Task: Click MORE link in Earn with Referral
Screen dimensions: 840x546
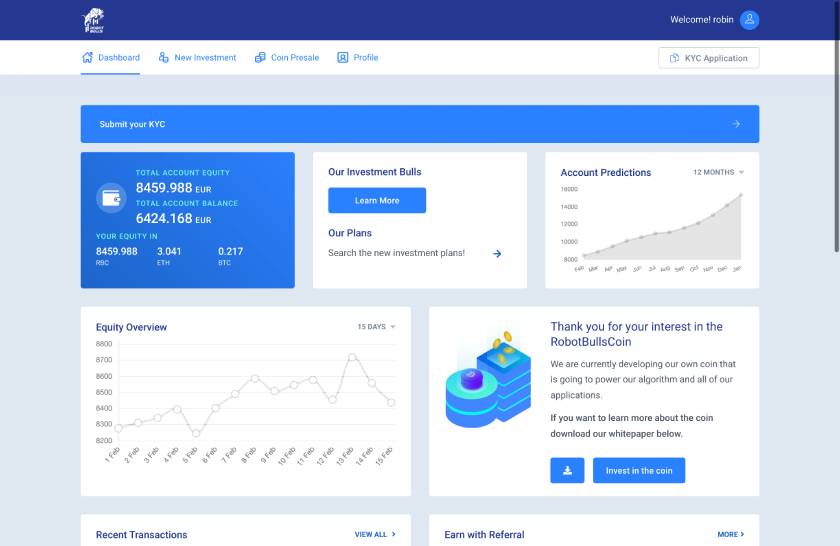Action: coord(731,535)
